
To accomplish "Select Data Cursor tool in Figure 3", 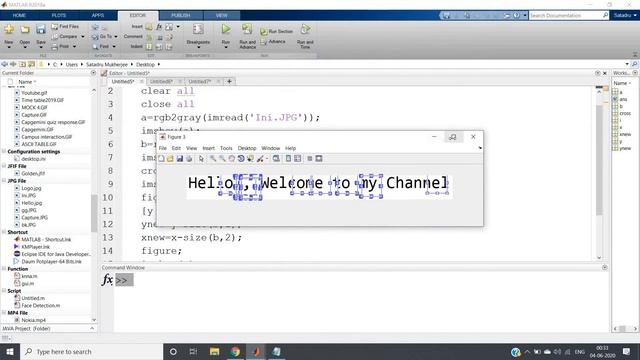I will tap(250, 158).
